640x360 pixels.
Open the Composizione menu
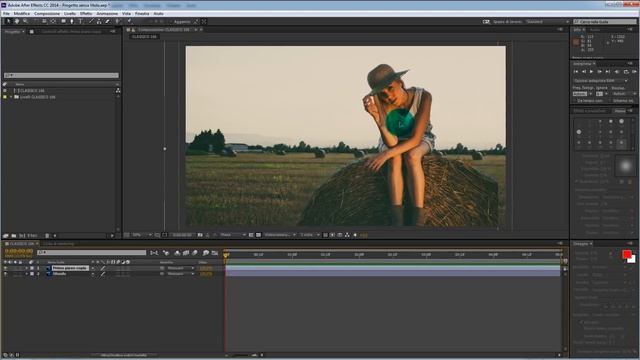pos(47,13)
